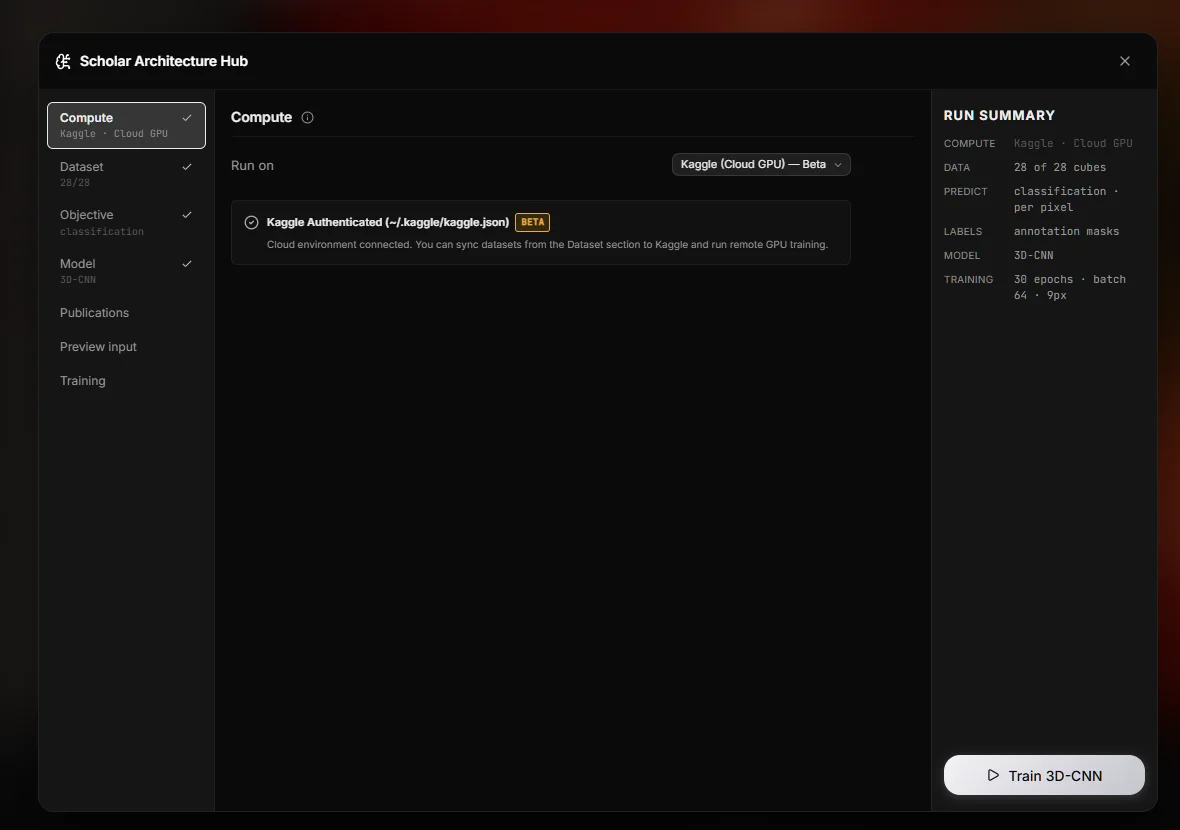Click the checkmark next to Dataset

click(x=187, y=167)
